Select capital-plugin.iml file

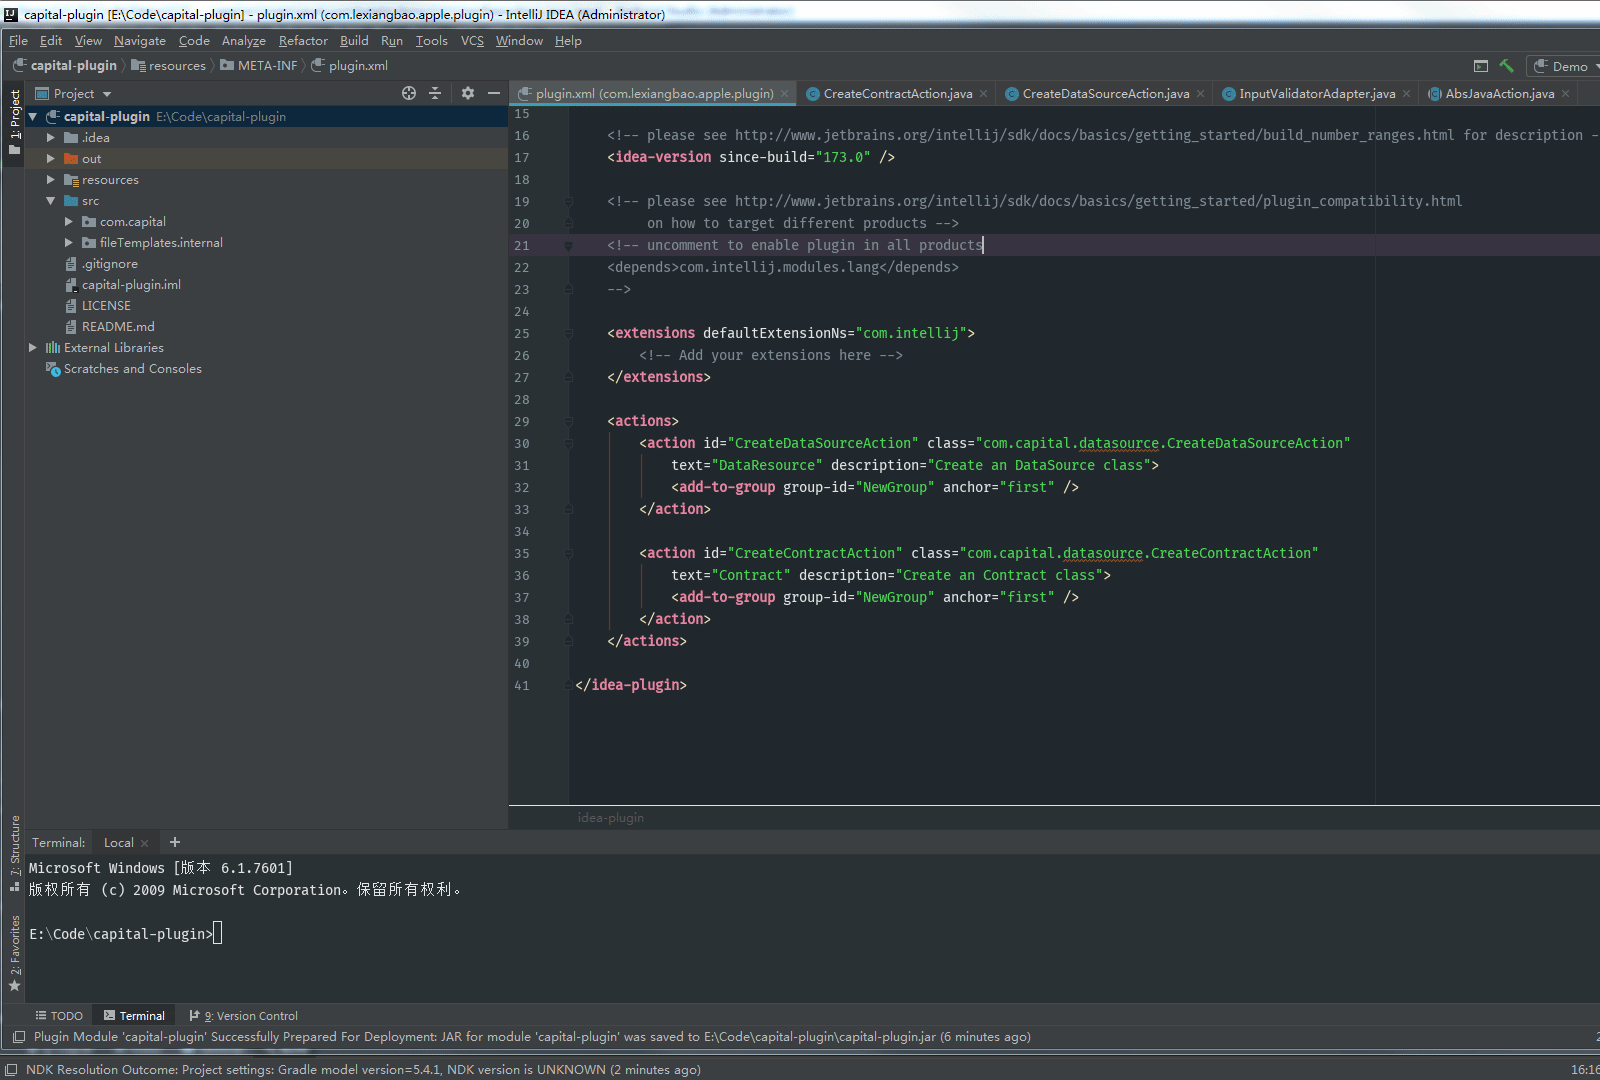coord(131,285)
